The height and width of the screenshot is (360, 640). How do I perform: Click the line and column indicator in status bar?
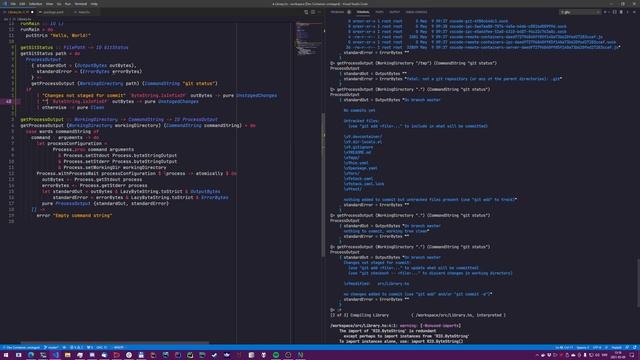pos(564,347)
